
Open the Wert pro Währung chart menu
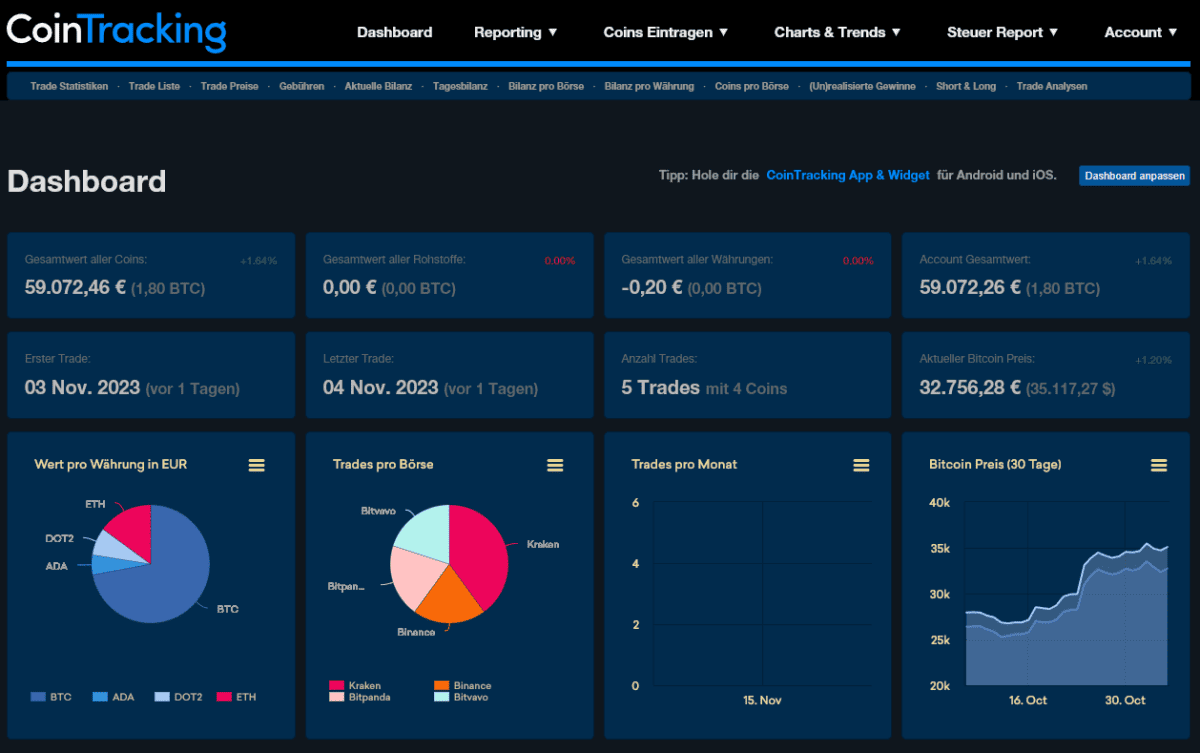coord(256,464)
